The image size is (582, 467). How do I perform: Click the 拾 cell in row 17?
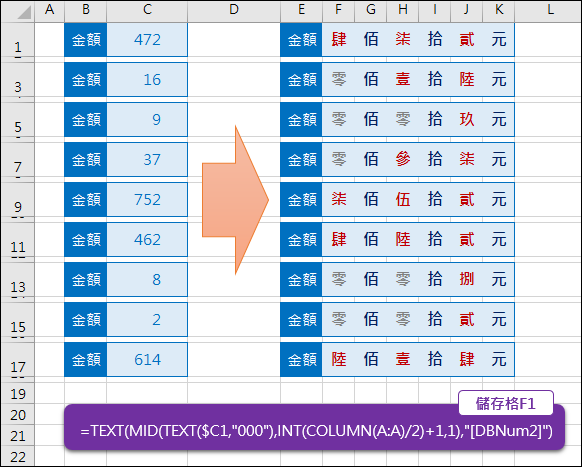[434, 360]
